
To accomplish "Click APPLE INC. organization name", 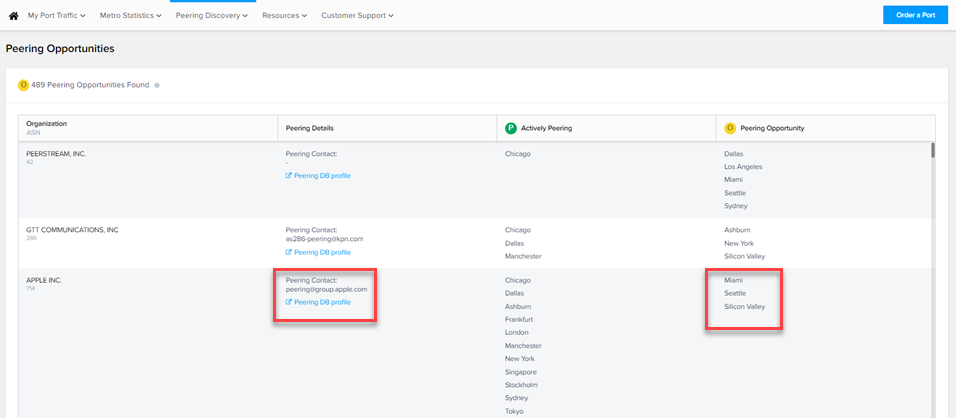I will pos(44,281).
